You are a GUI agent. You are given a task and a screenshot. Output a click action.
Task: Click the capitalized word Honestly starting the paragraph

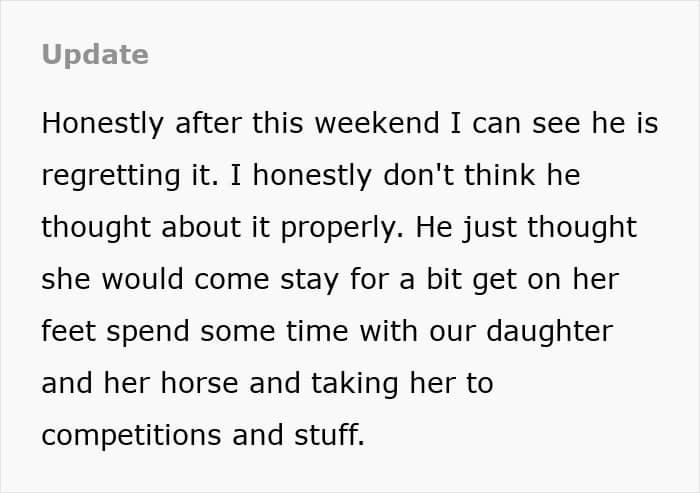[x=103, y=124]
